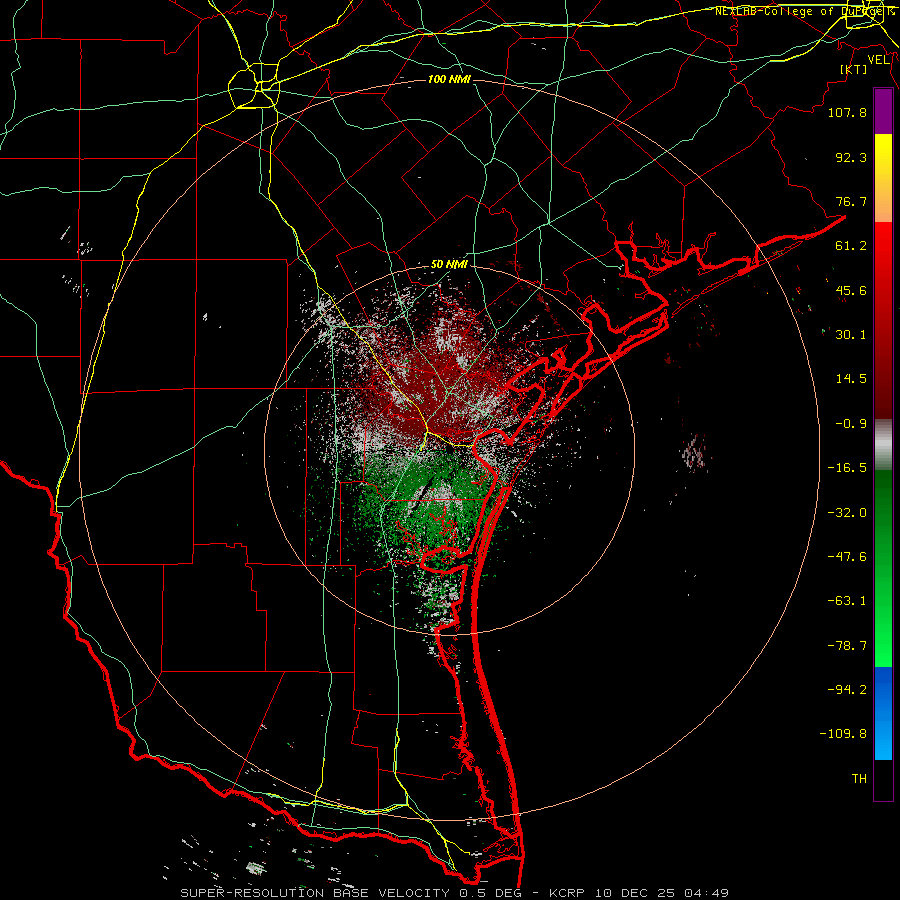Screen dimensions: 900x900
Task: Click the [KT] units label
Action: (x=854, y=69)
